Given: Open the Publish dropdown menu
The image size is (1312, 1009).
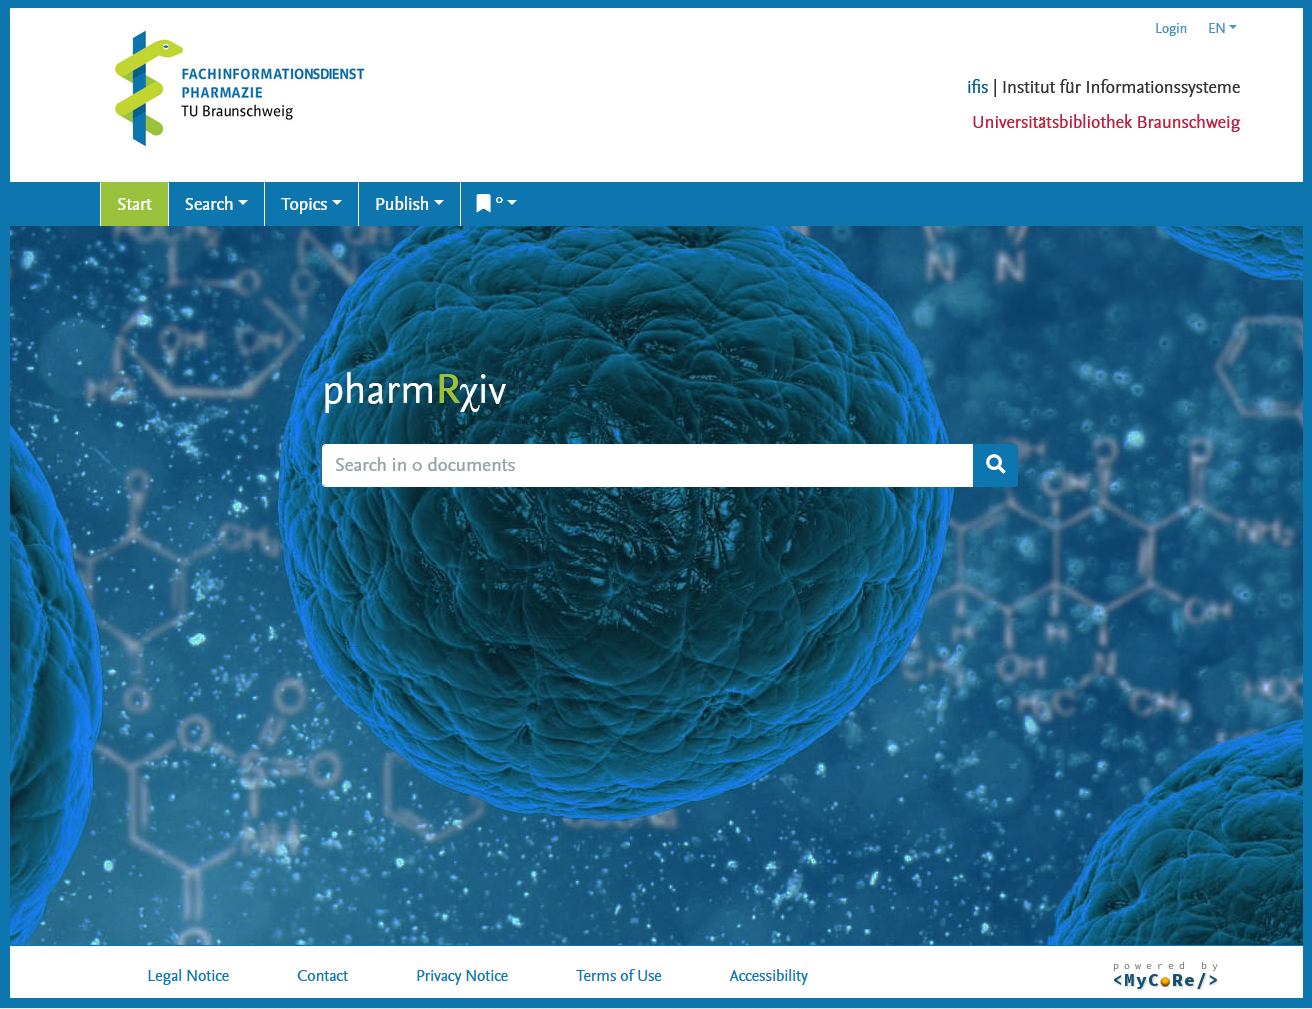Looking at the screenshot, I should pyautogui.click(x=409, y=204).
